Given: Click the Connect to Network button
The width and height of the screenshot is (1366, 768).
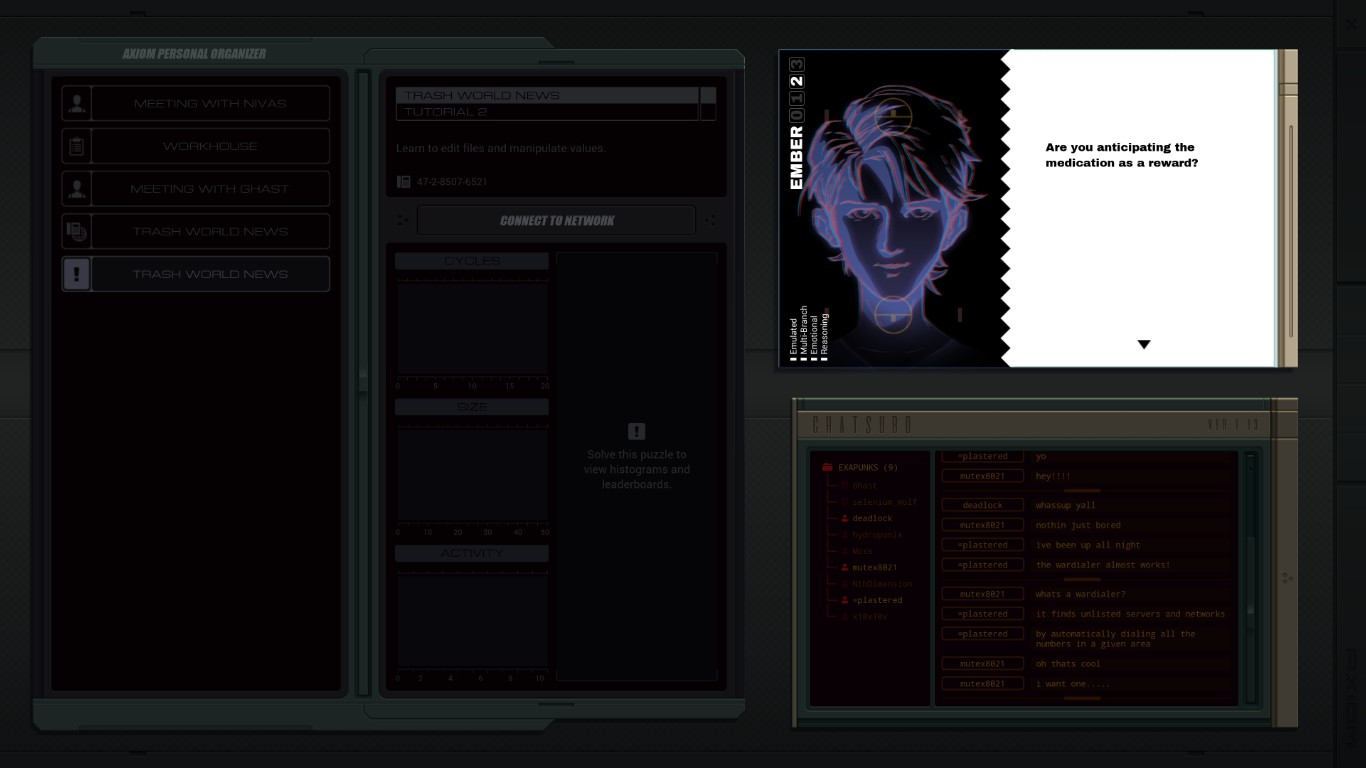Looking at the screenshot, I should 557,220.
